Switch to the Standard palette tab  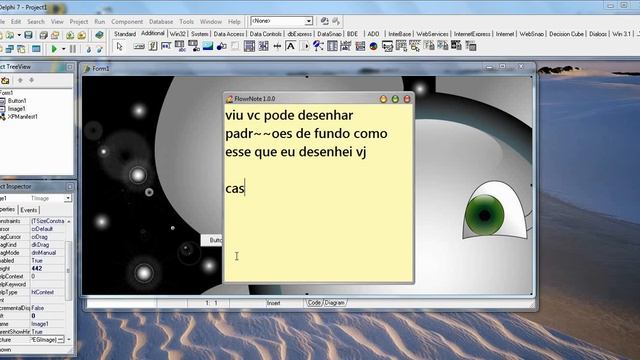point(125,34)
